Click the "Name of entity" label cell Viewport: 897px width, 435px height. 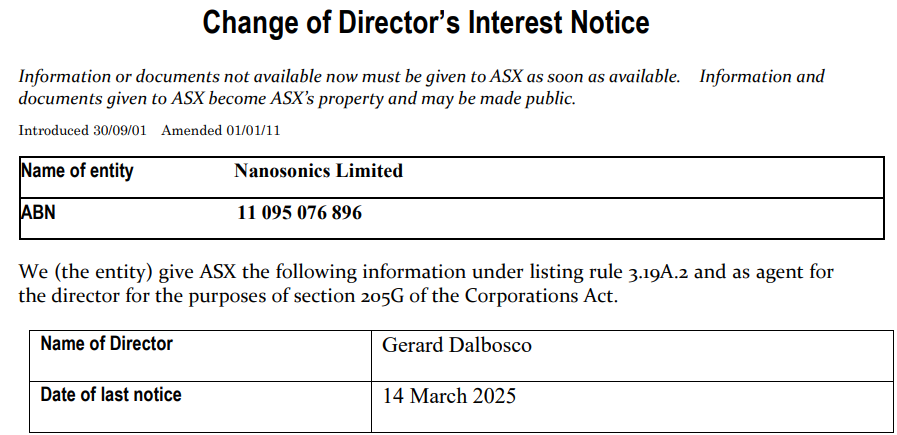click(x=77, y=171)
